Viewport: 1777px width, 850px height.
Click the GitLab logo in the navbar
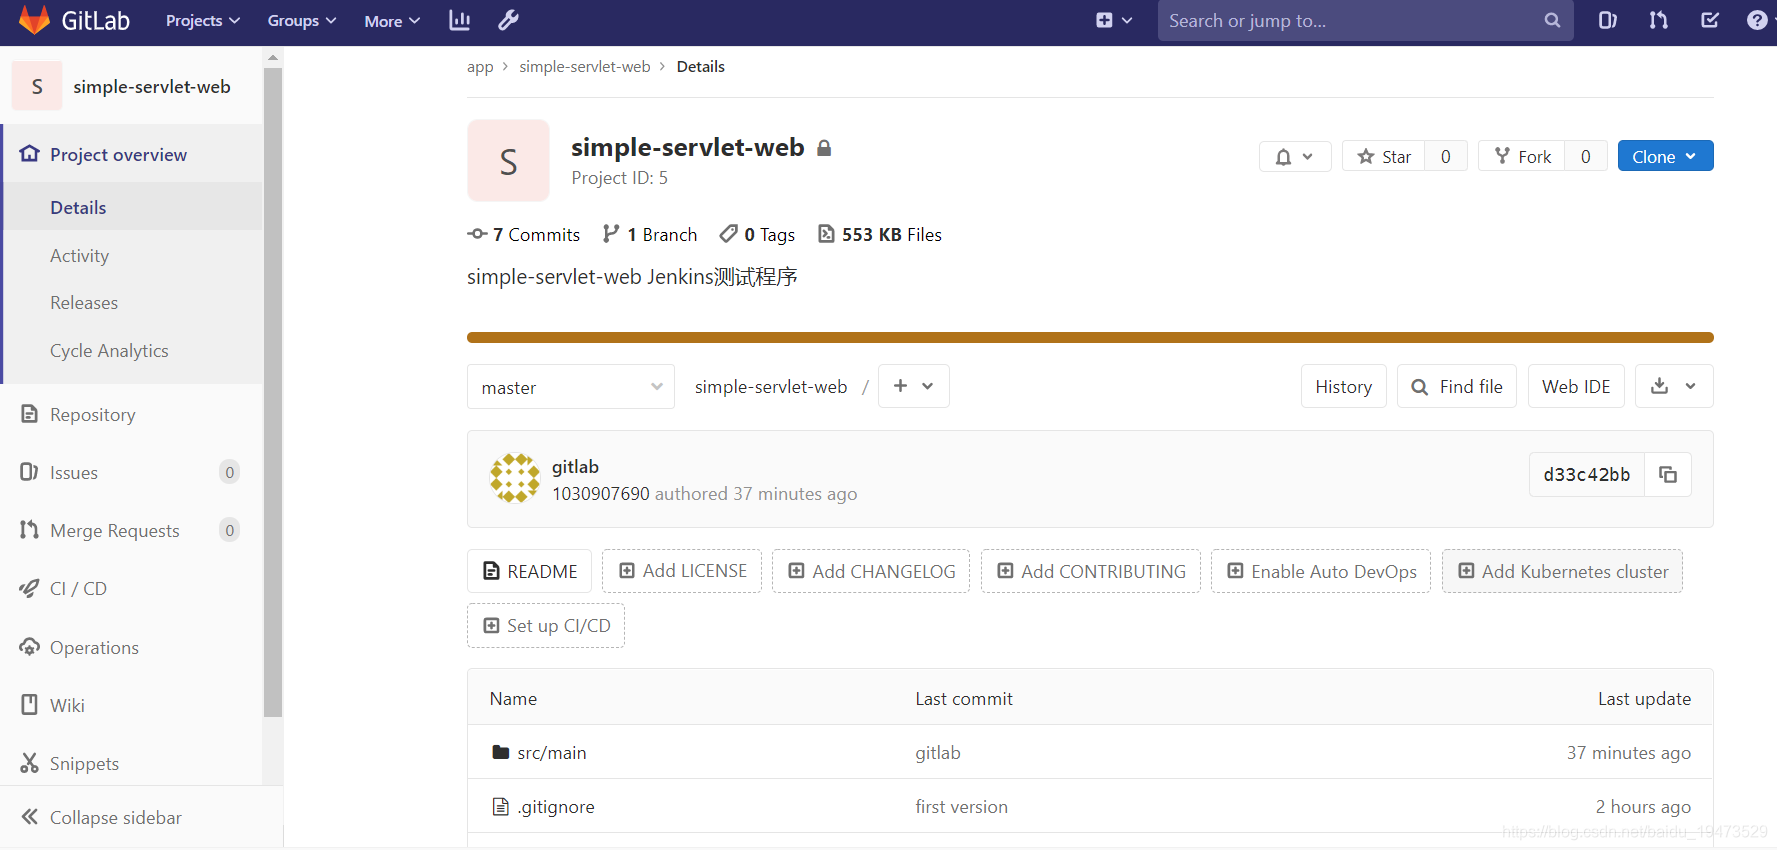point(74,20)
